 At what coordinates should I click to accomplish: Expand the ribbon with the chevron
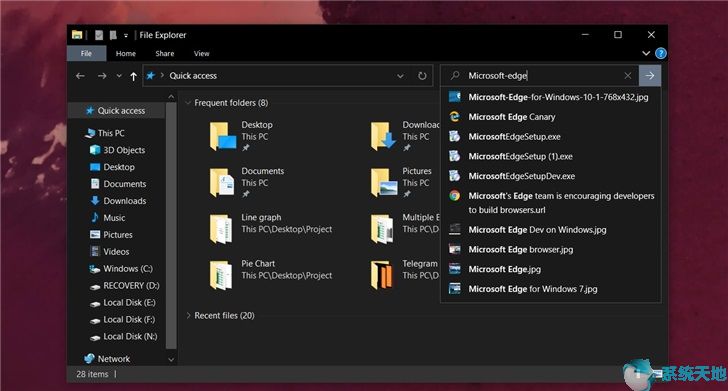(x=646, y=53)
